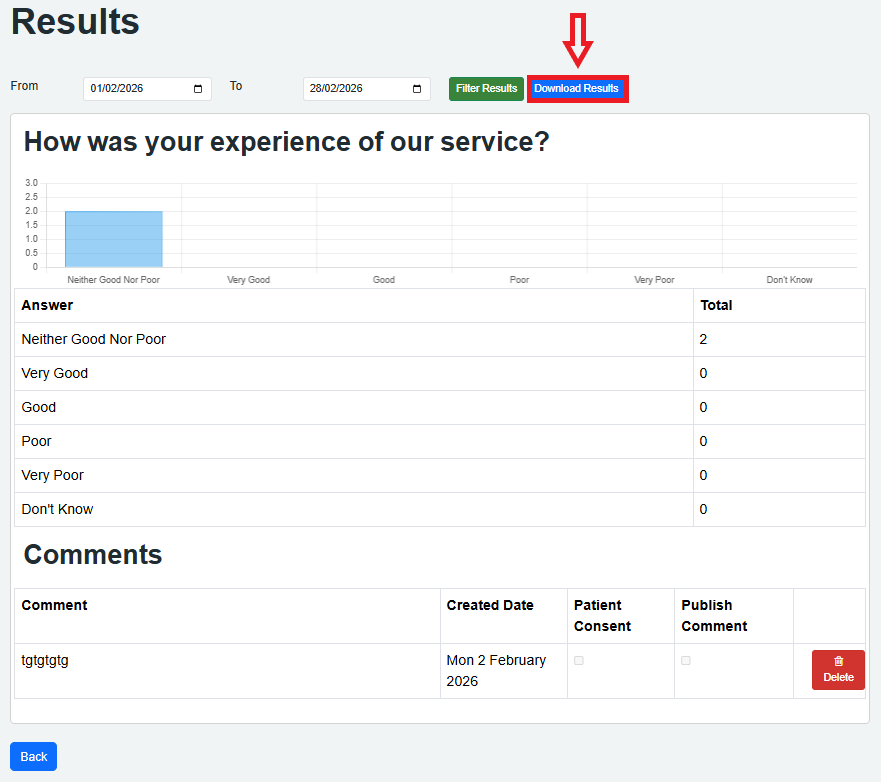The image size is (881, 782).
Task: Open the From date calendar picker icon
Action: [x=198, y=89]
